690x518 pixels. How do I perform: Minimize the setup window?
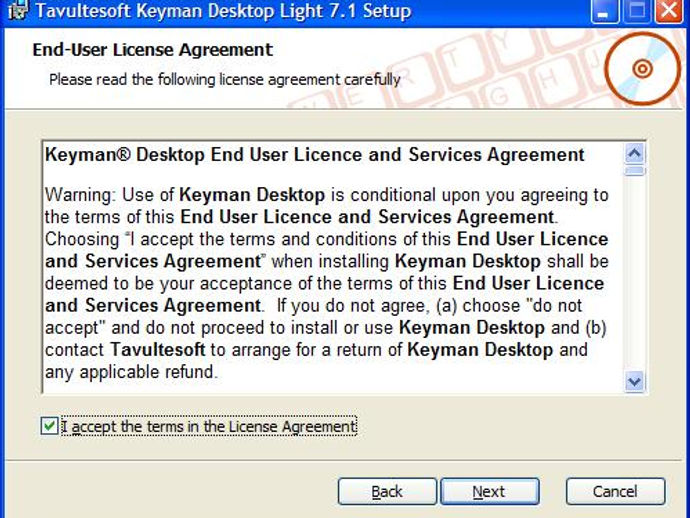pyautogui.click(x=605, y=11)
